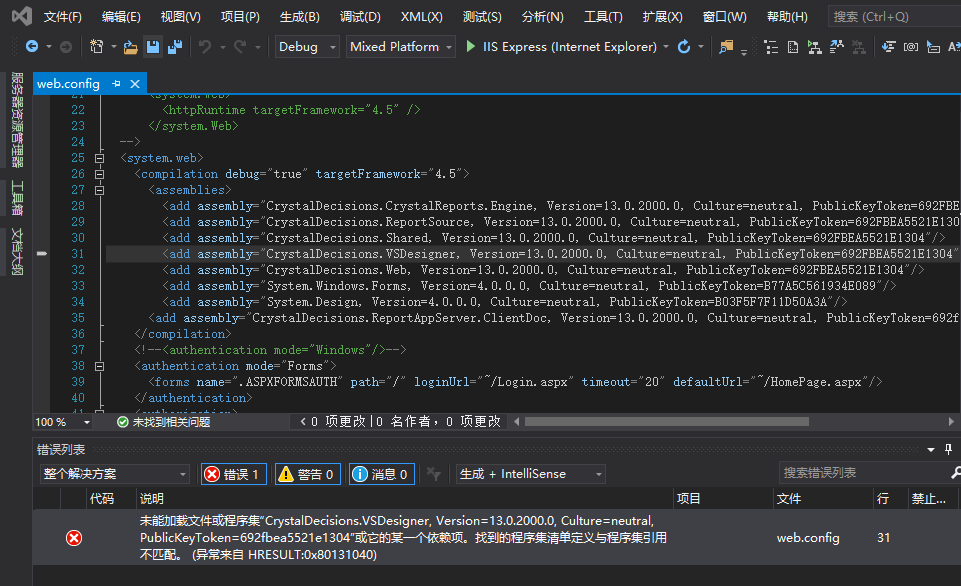Image resolution: width=961 pixels, height=586 pixels.
Task: Click the 文件 column header
Action: (x=789, y=498)
